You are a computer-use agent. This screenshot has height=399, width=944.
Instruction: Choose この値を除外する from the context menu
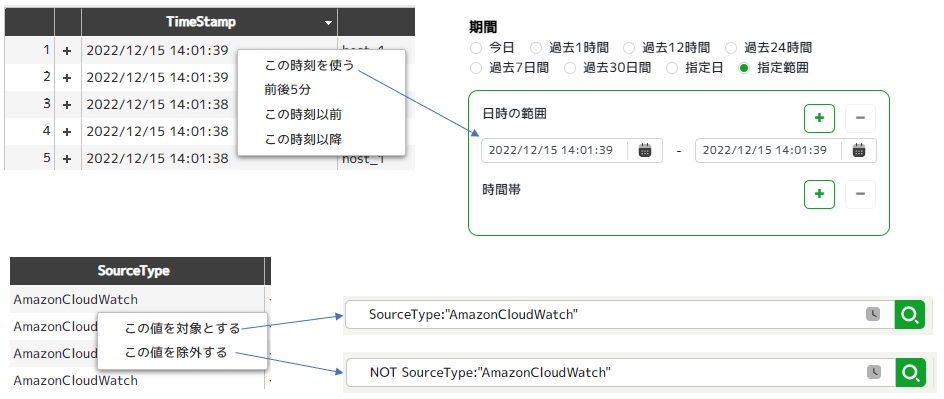coord(176,353)
